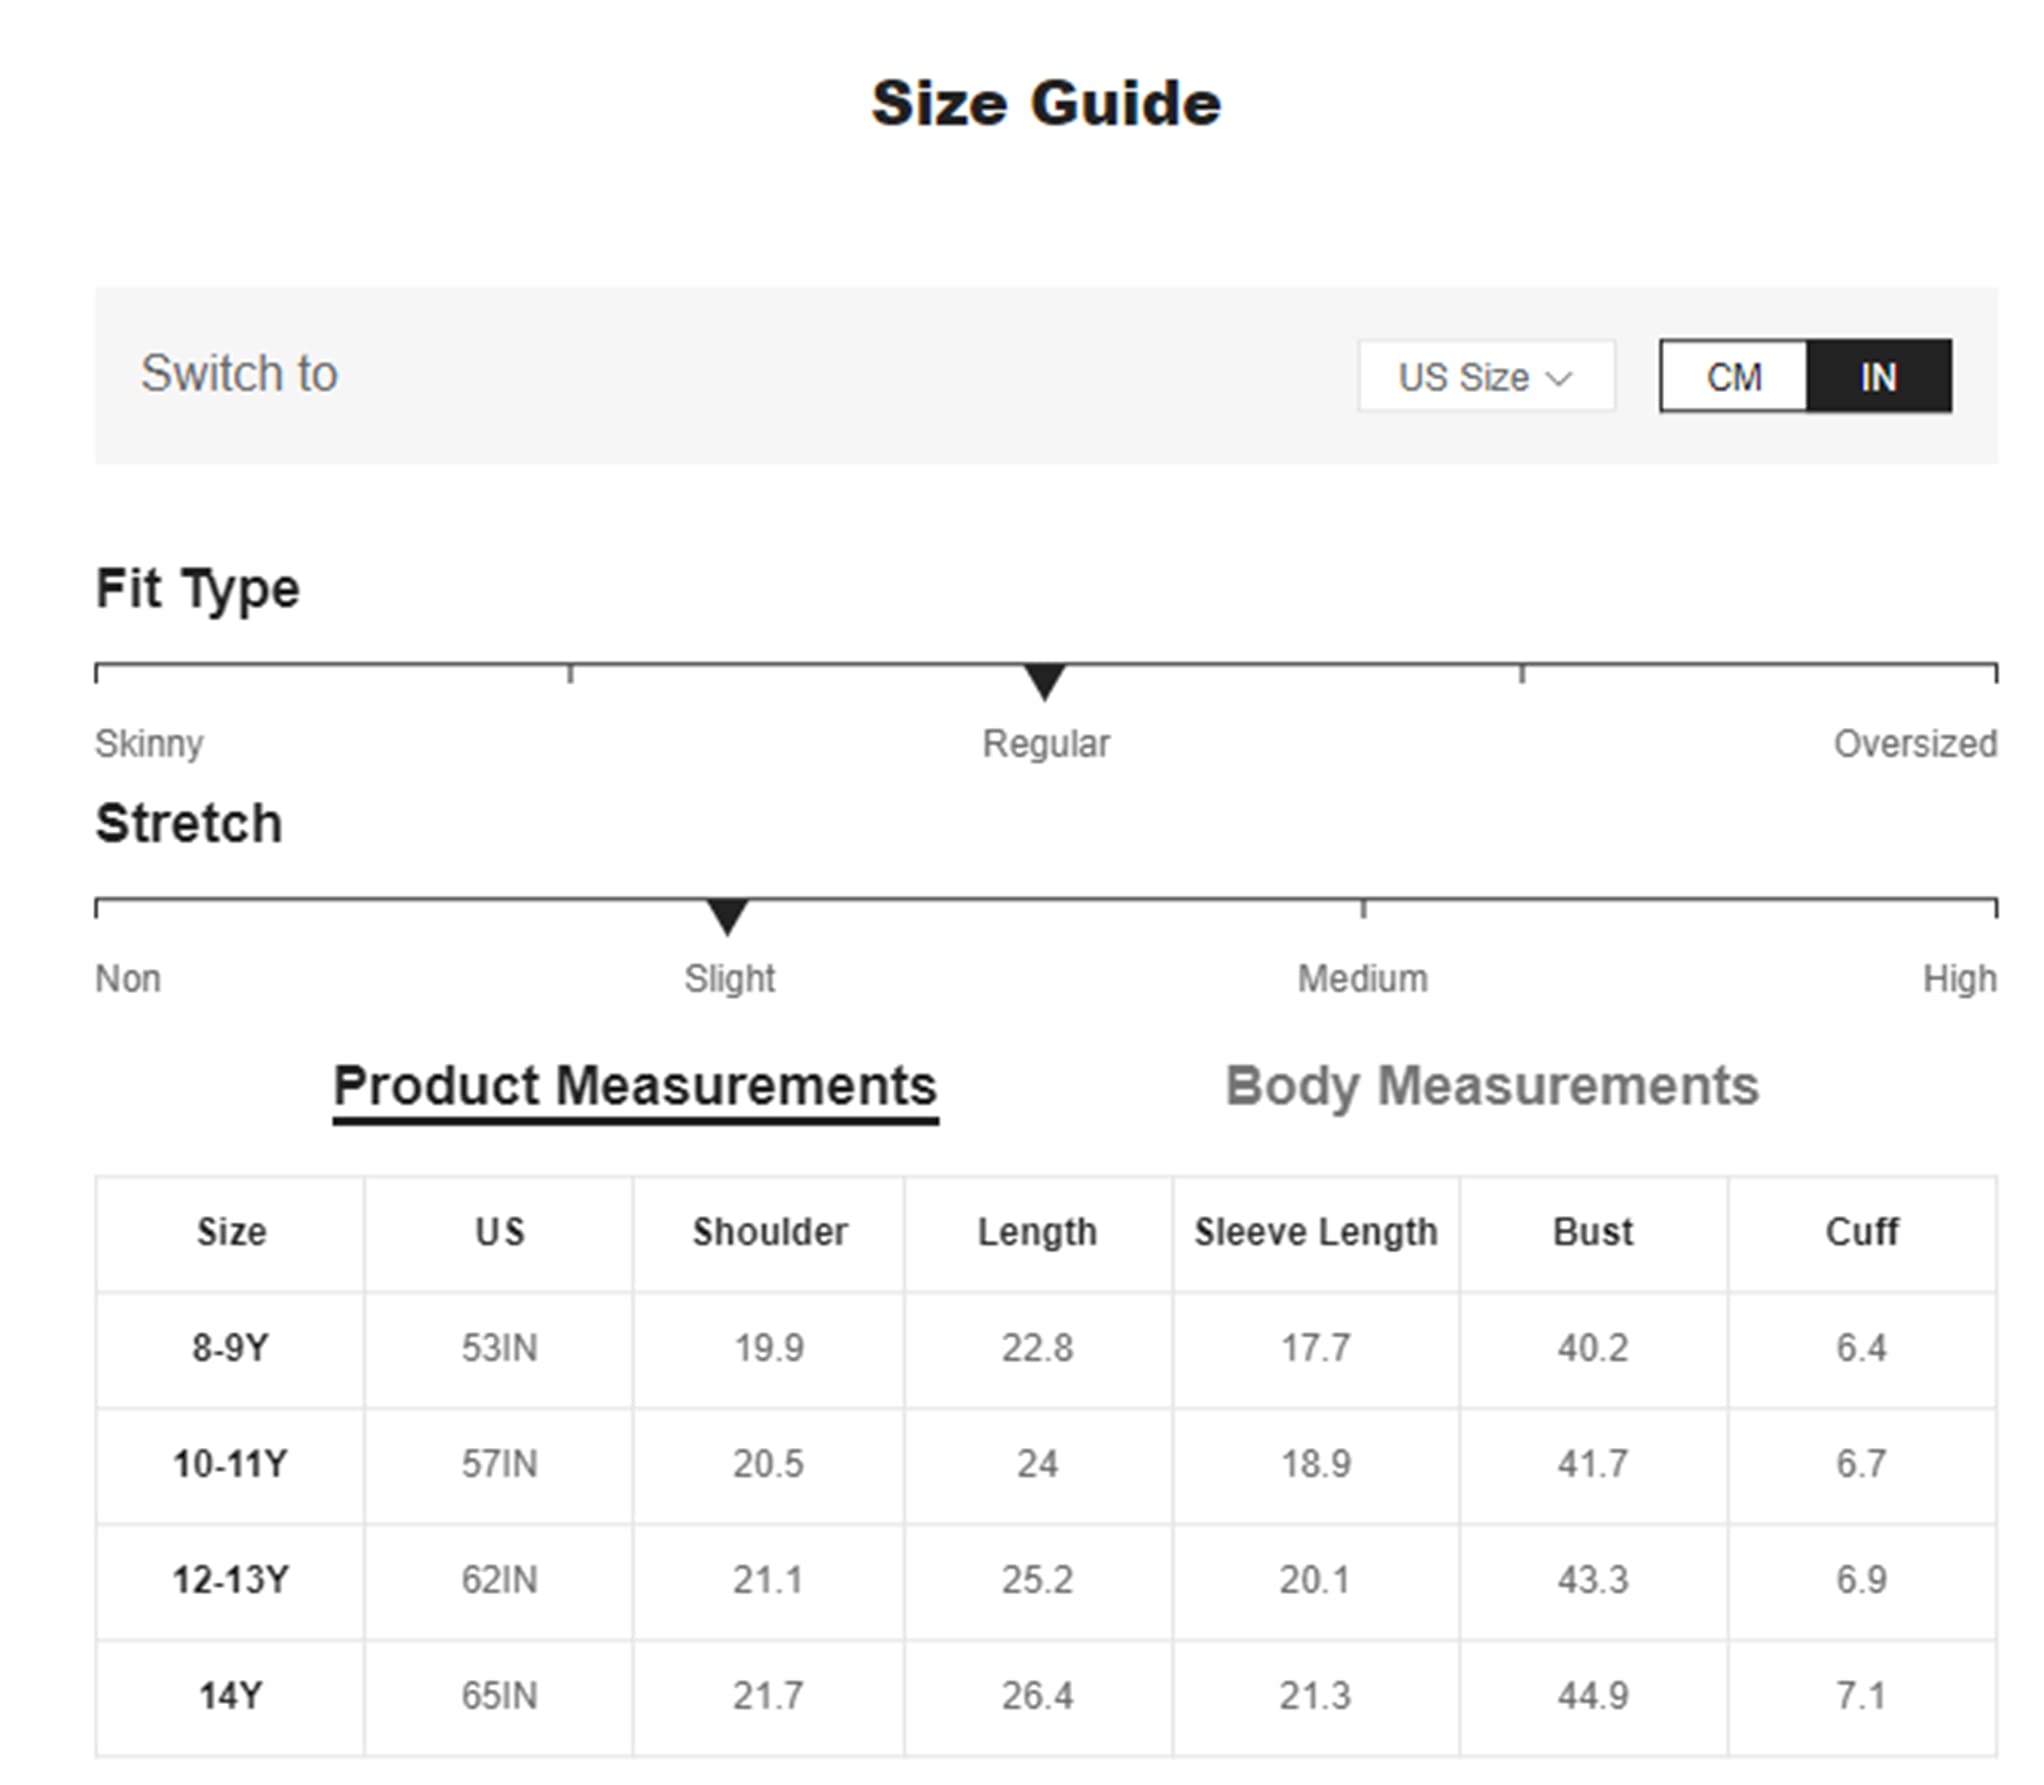
Task: Click the Sleeve Length column header
Action: [1315, 1232]
